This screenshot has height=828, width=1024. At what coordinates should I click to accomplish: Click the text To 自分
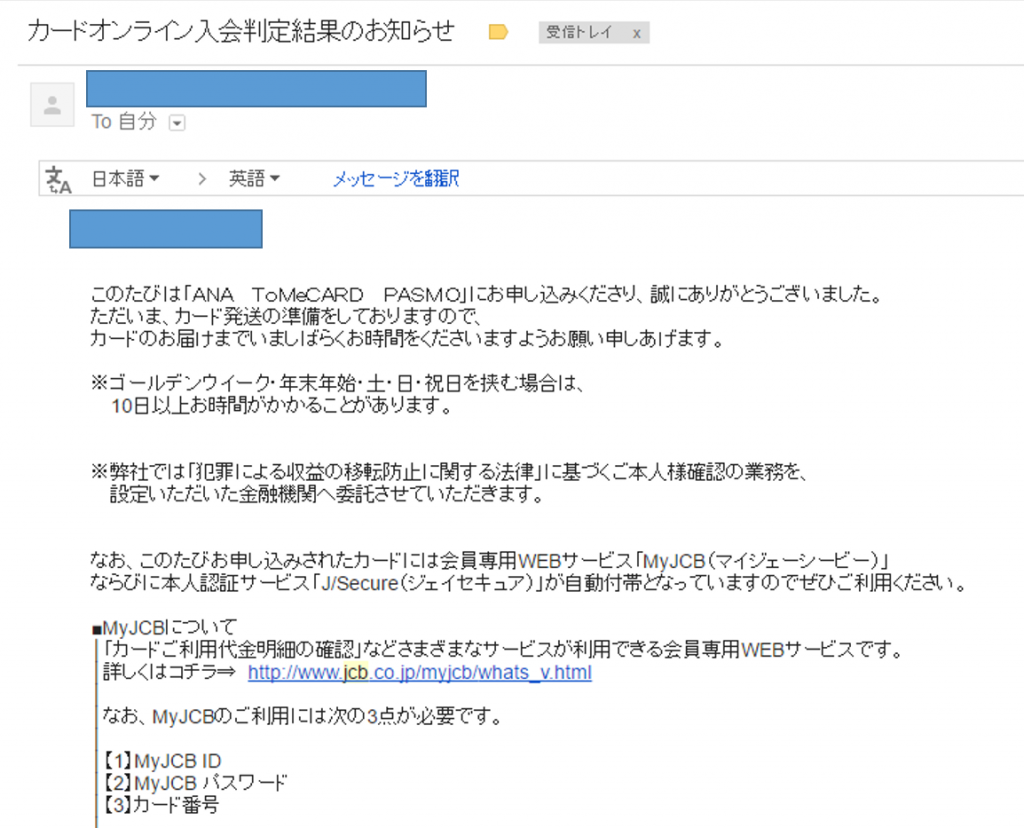(124, 121)
